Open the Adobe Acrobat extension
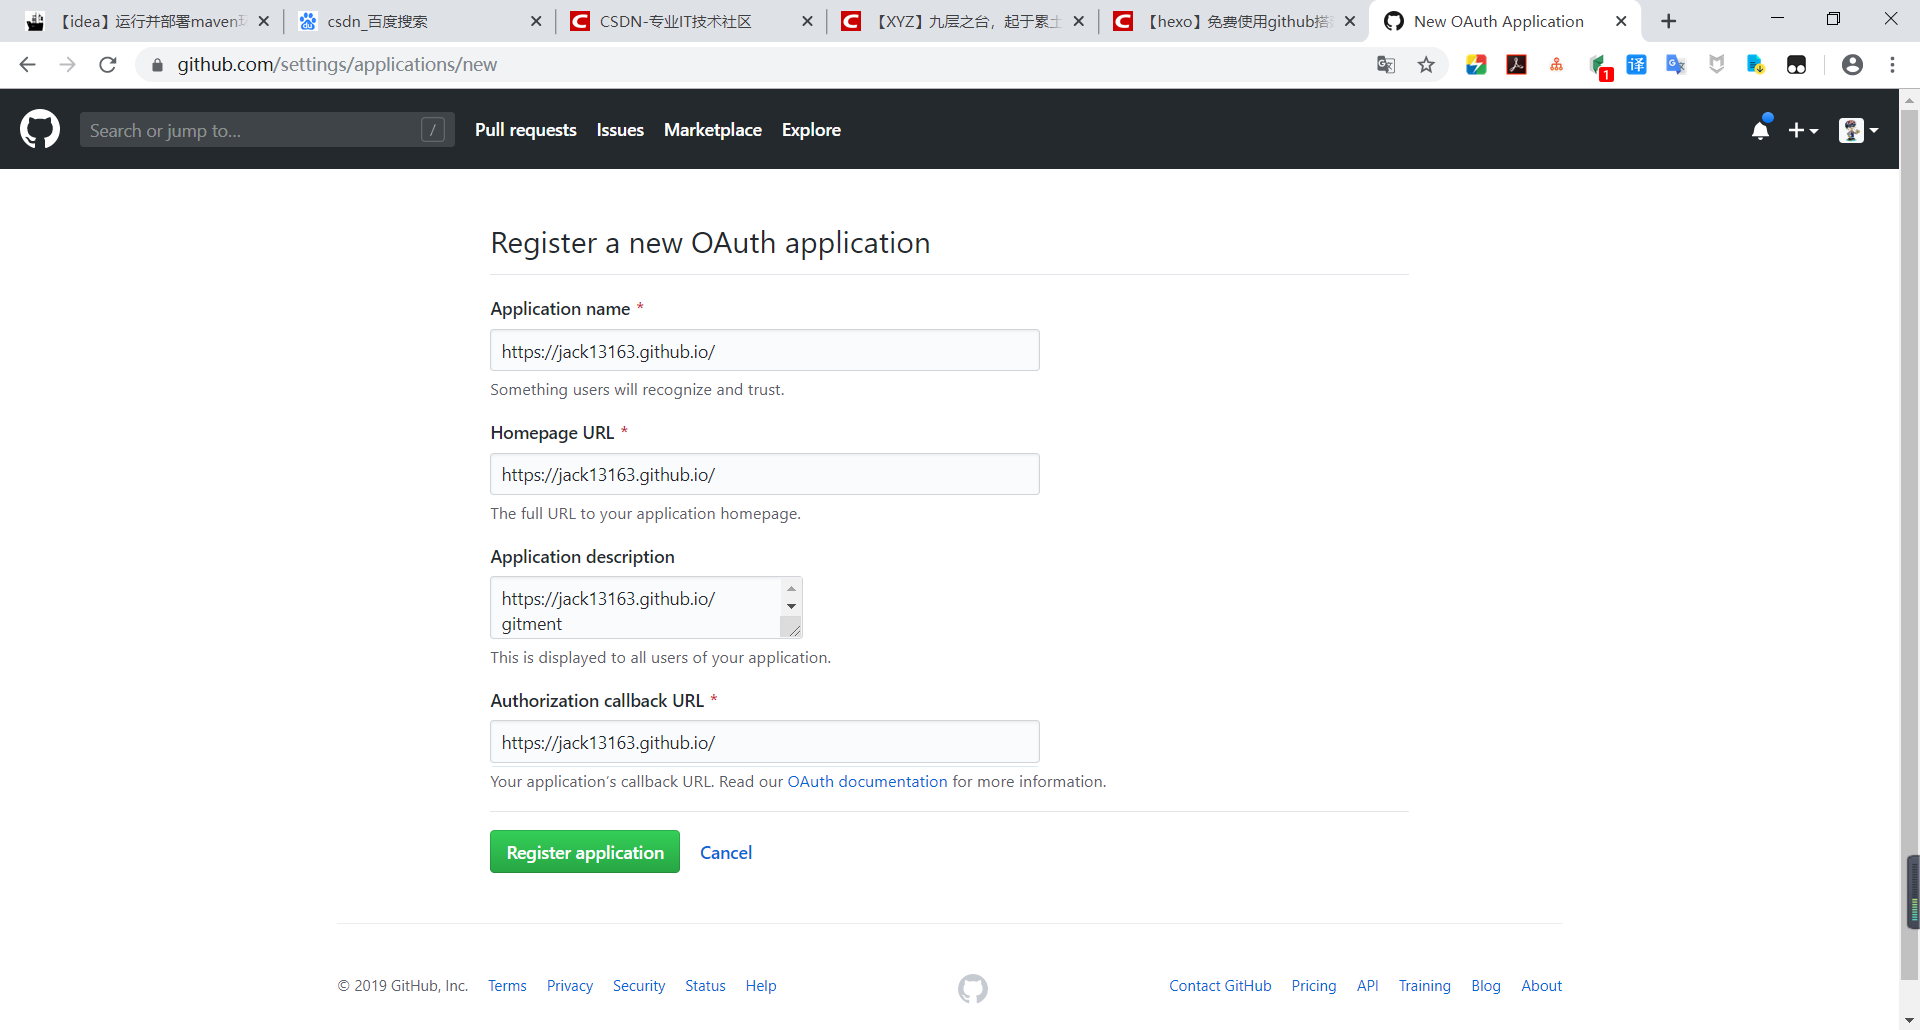Image resolution: width=1920 pixels, height=1030 pixels. coord(1516,64)
